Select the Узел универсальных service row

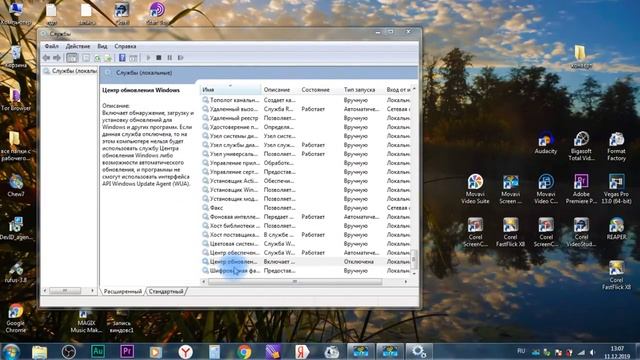coord(306,154)
